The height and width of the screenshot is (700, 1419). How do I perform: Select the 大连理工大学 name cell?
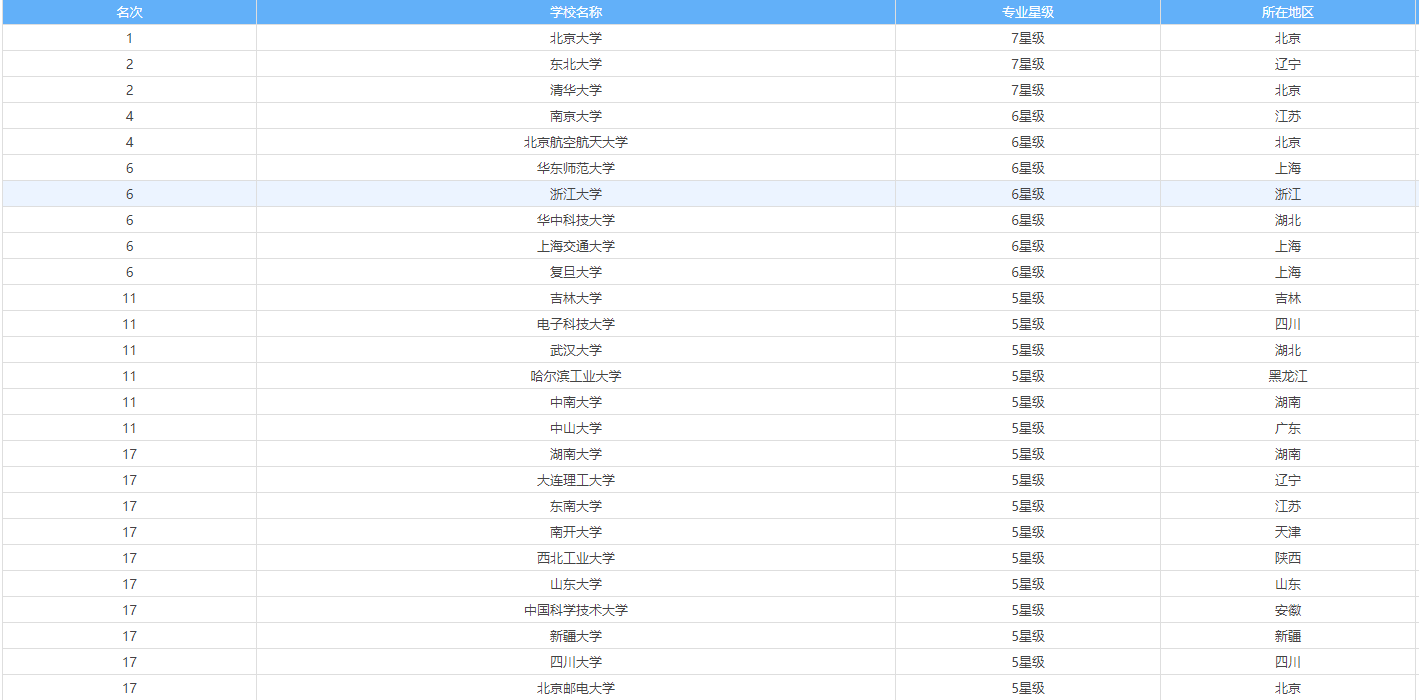point(576,480)
